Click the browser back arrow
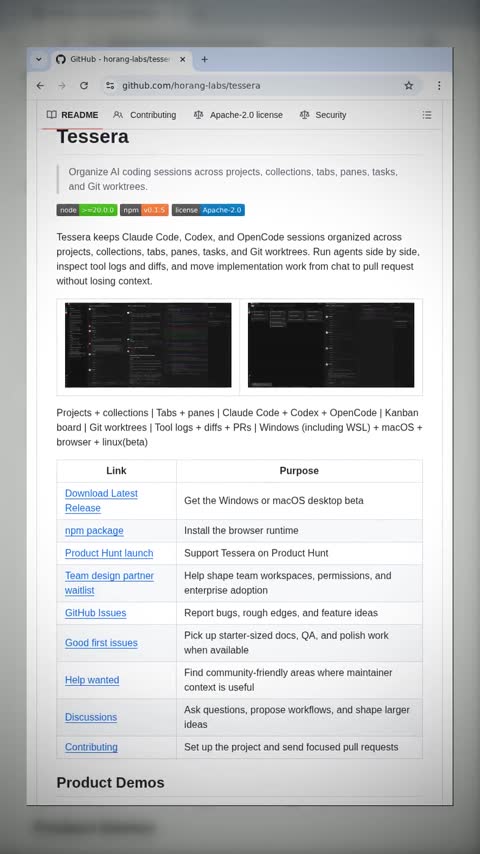The height and width of the screenshot is (854, 480). (x=40, y=86)
